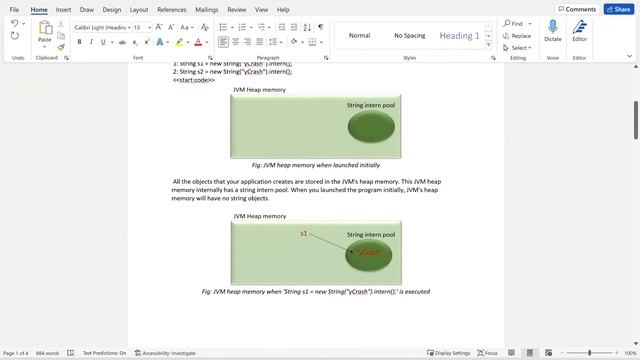Toggle Strikethrough formatting
Image resolution: width=640 pixels, height=360 pixels.
coord(122,42)
